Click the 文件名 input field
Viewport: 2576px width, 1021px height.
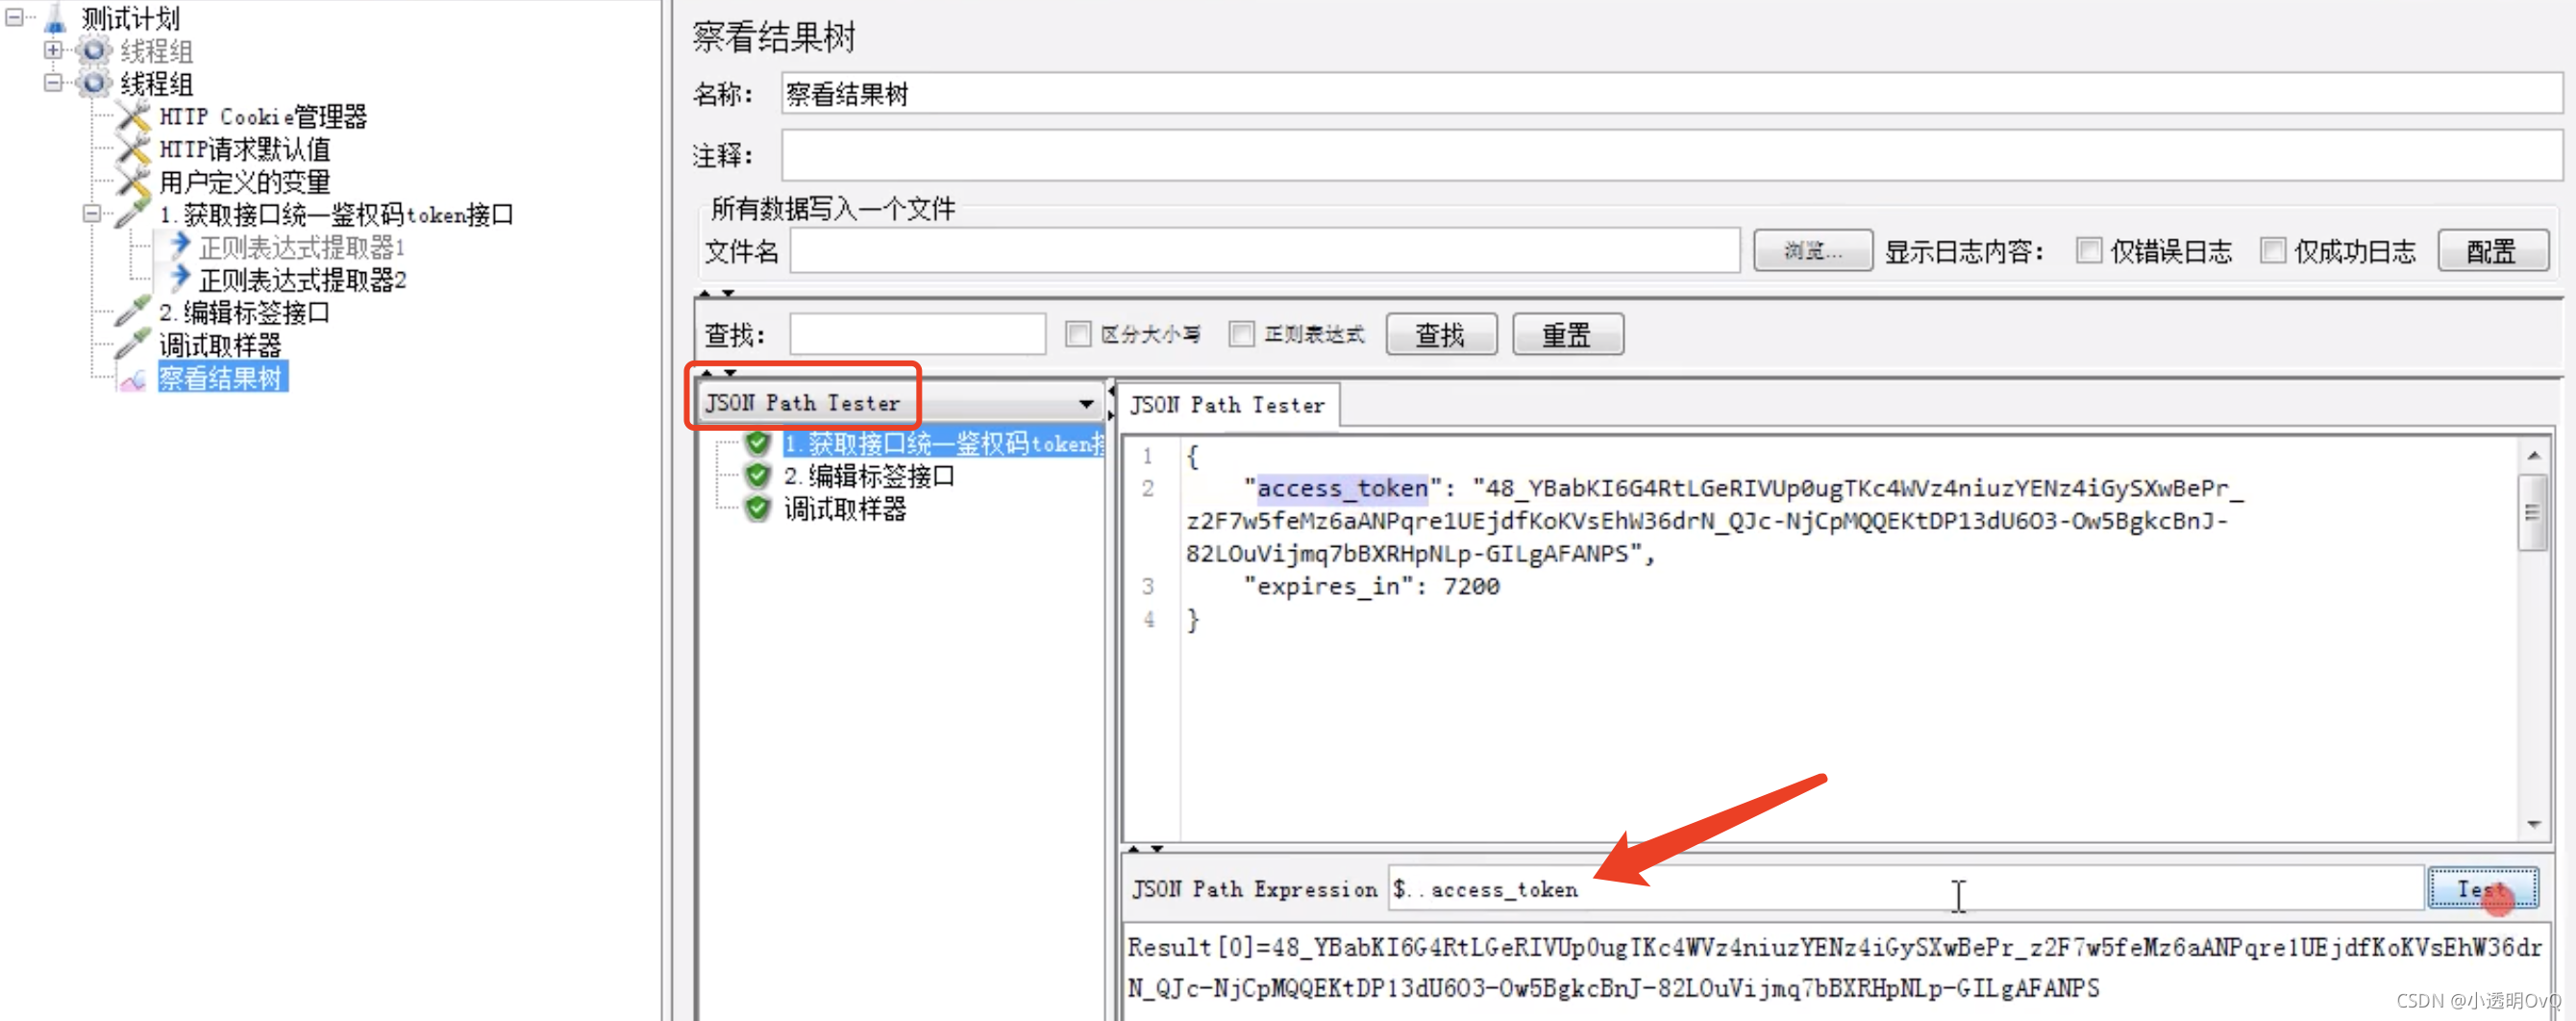click(1265, 250)
